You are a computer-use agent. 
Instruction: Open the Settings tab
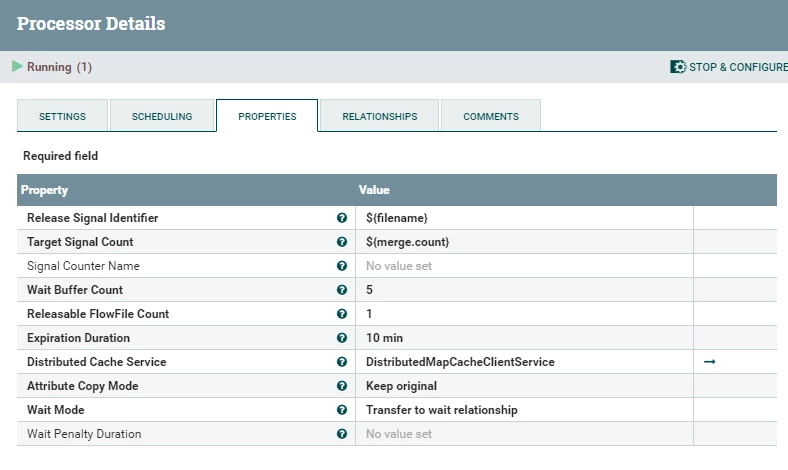[x=62, y=116]
